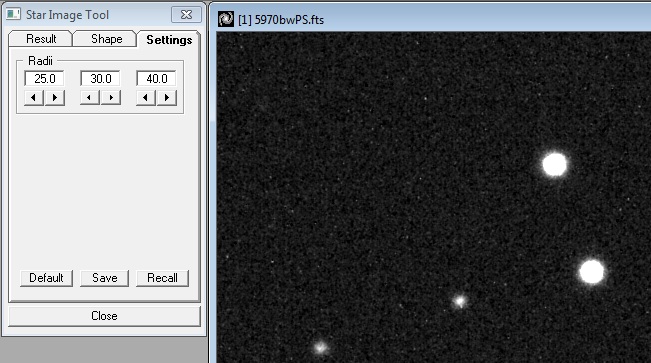Viewport: 651px width, 363px height.
Task: Click the Close button at the bottom
Action: pyautogui.click(x=104, y=316)
